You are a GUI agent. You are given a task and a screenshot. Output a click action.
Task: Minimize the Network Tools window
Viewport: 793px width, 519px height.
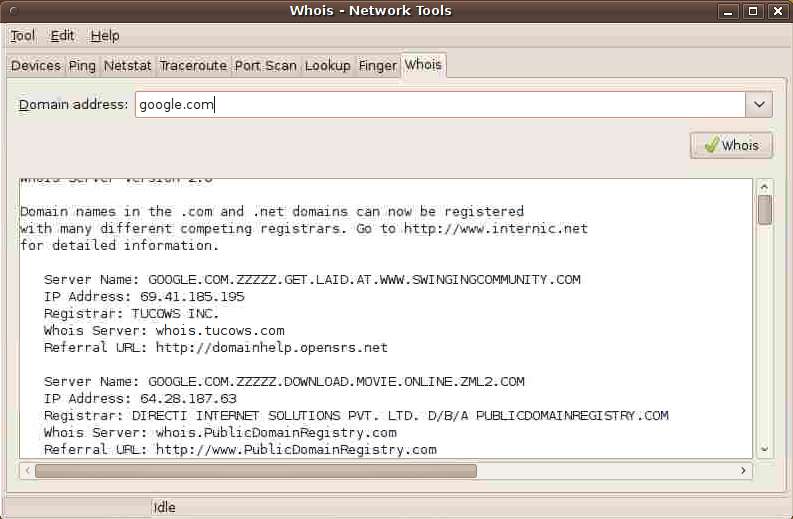tap(728, 11)
